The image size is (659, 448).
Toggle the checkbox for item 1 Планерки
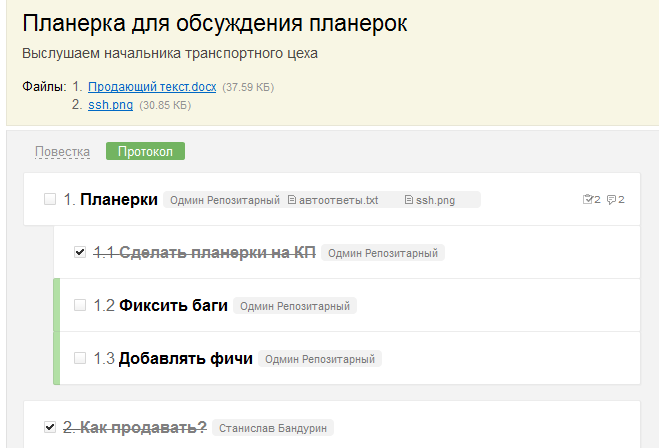click(x=50, y=200)
